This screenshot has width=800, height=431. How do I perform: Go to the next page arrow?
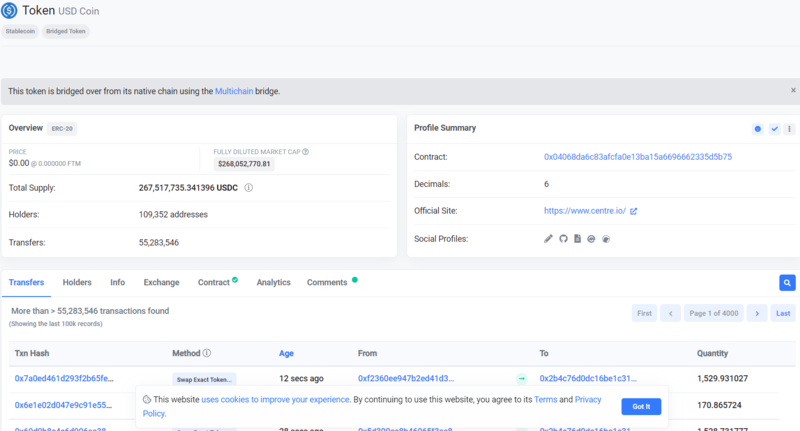[757, 313]
